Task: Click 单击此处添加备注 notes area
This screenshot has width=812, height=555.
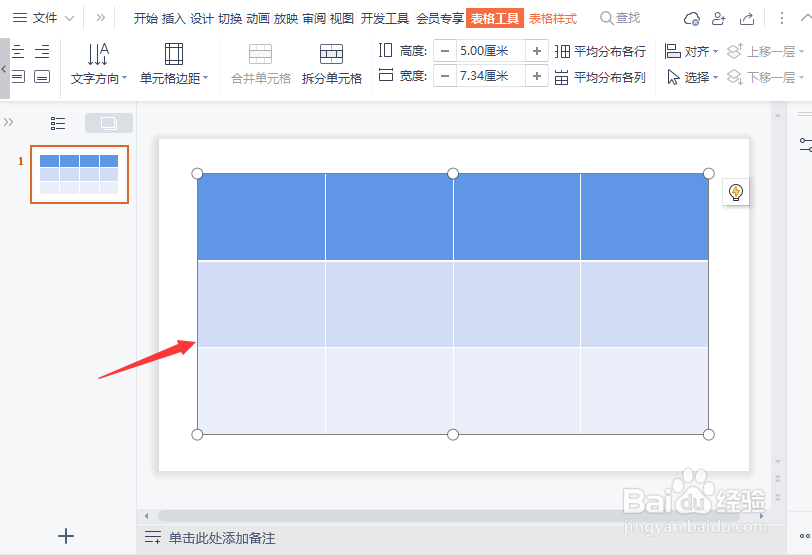Action: tap(222, 538)
